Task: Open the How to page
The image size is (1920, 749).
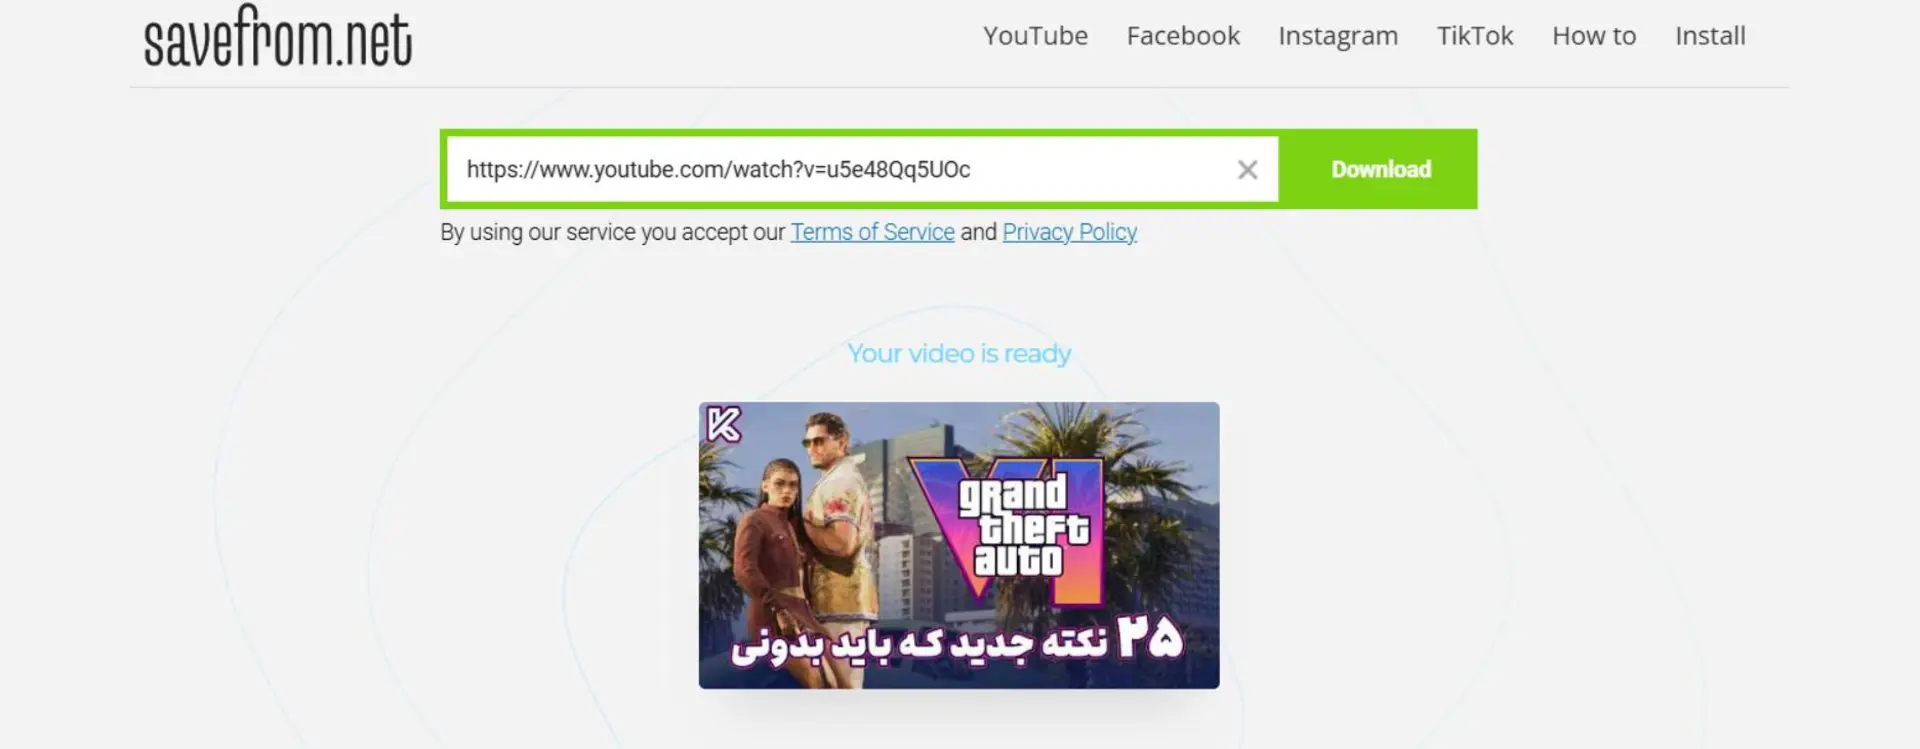Action: click(x=1594, y=36)
